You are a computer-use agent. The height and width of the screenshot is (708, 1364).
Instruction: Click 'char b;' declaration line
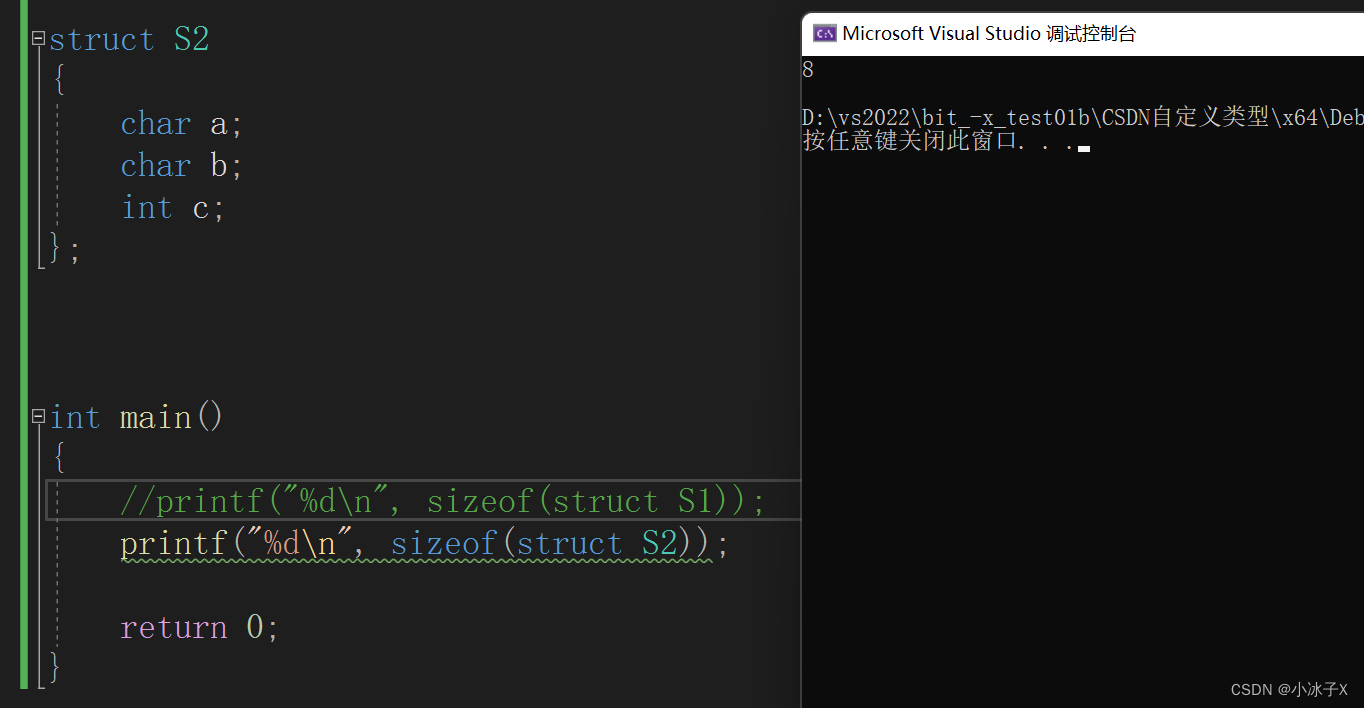coord(182,166)
